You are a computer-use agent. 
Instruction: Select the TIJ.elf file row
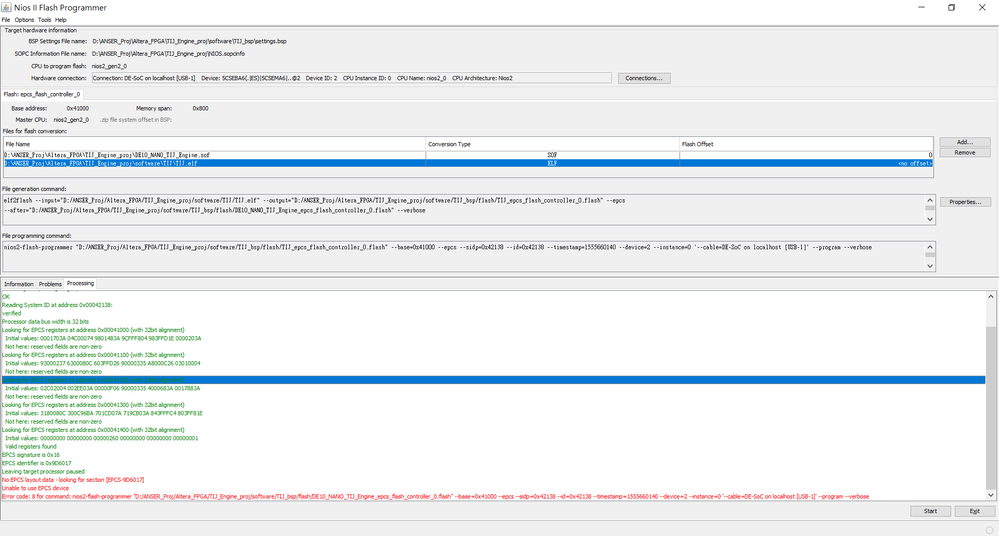pos(468,163)
